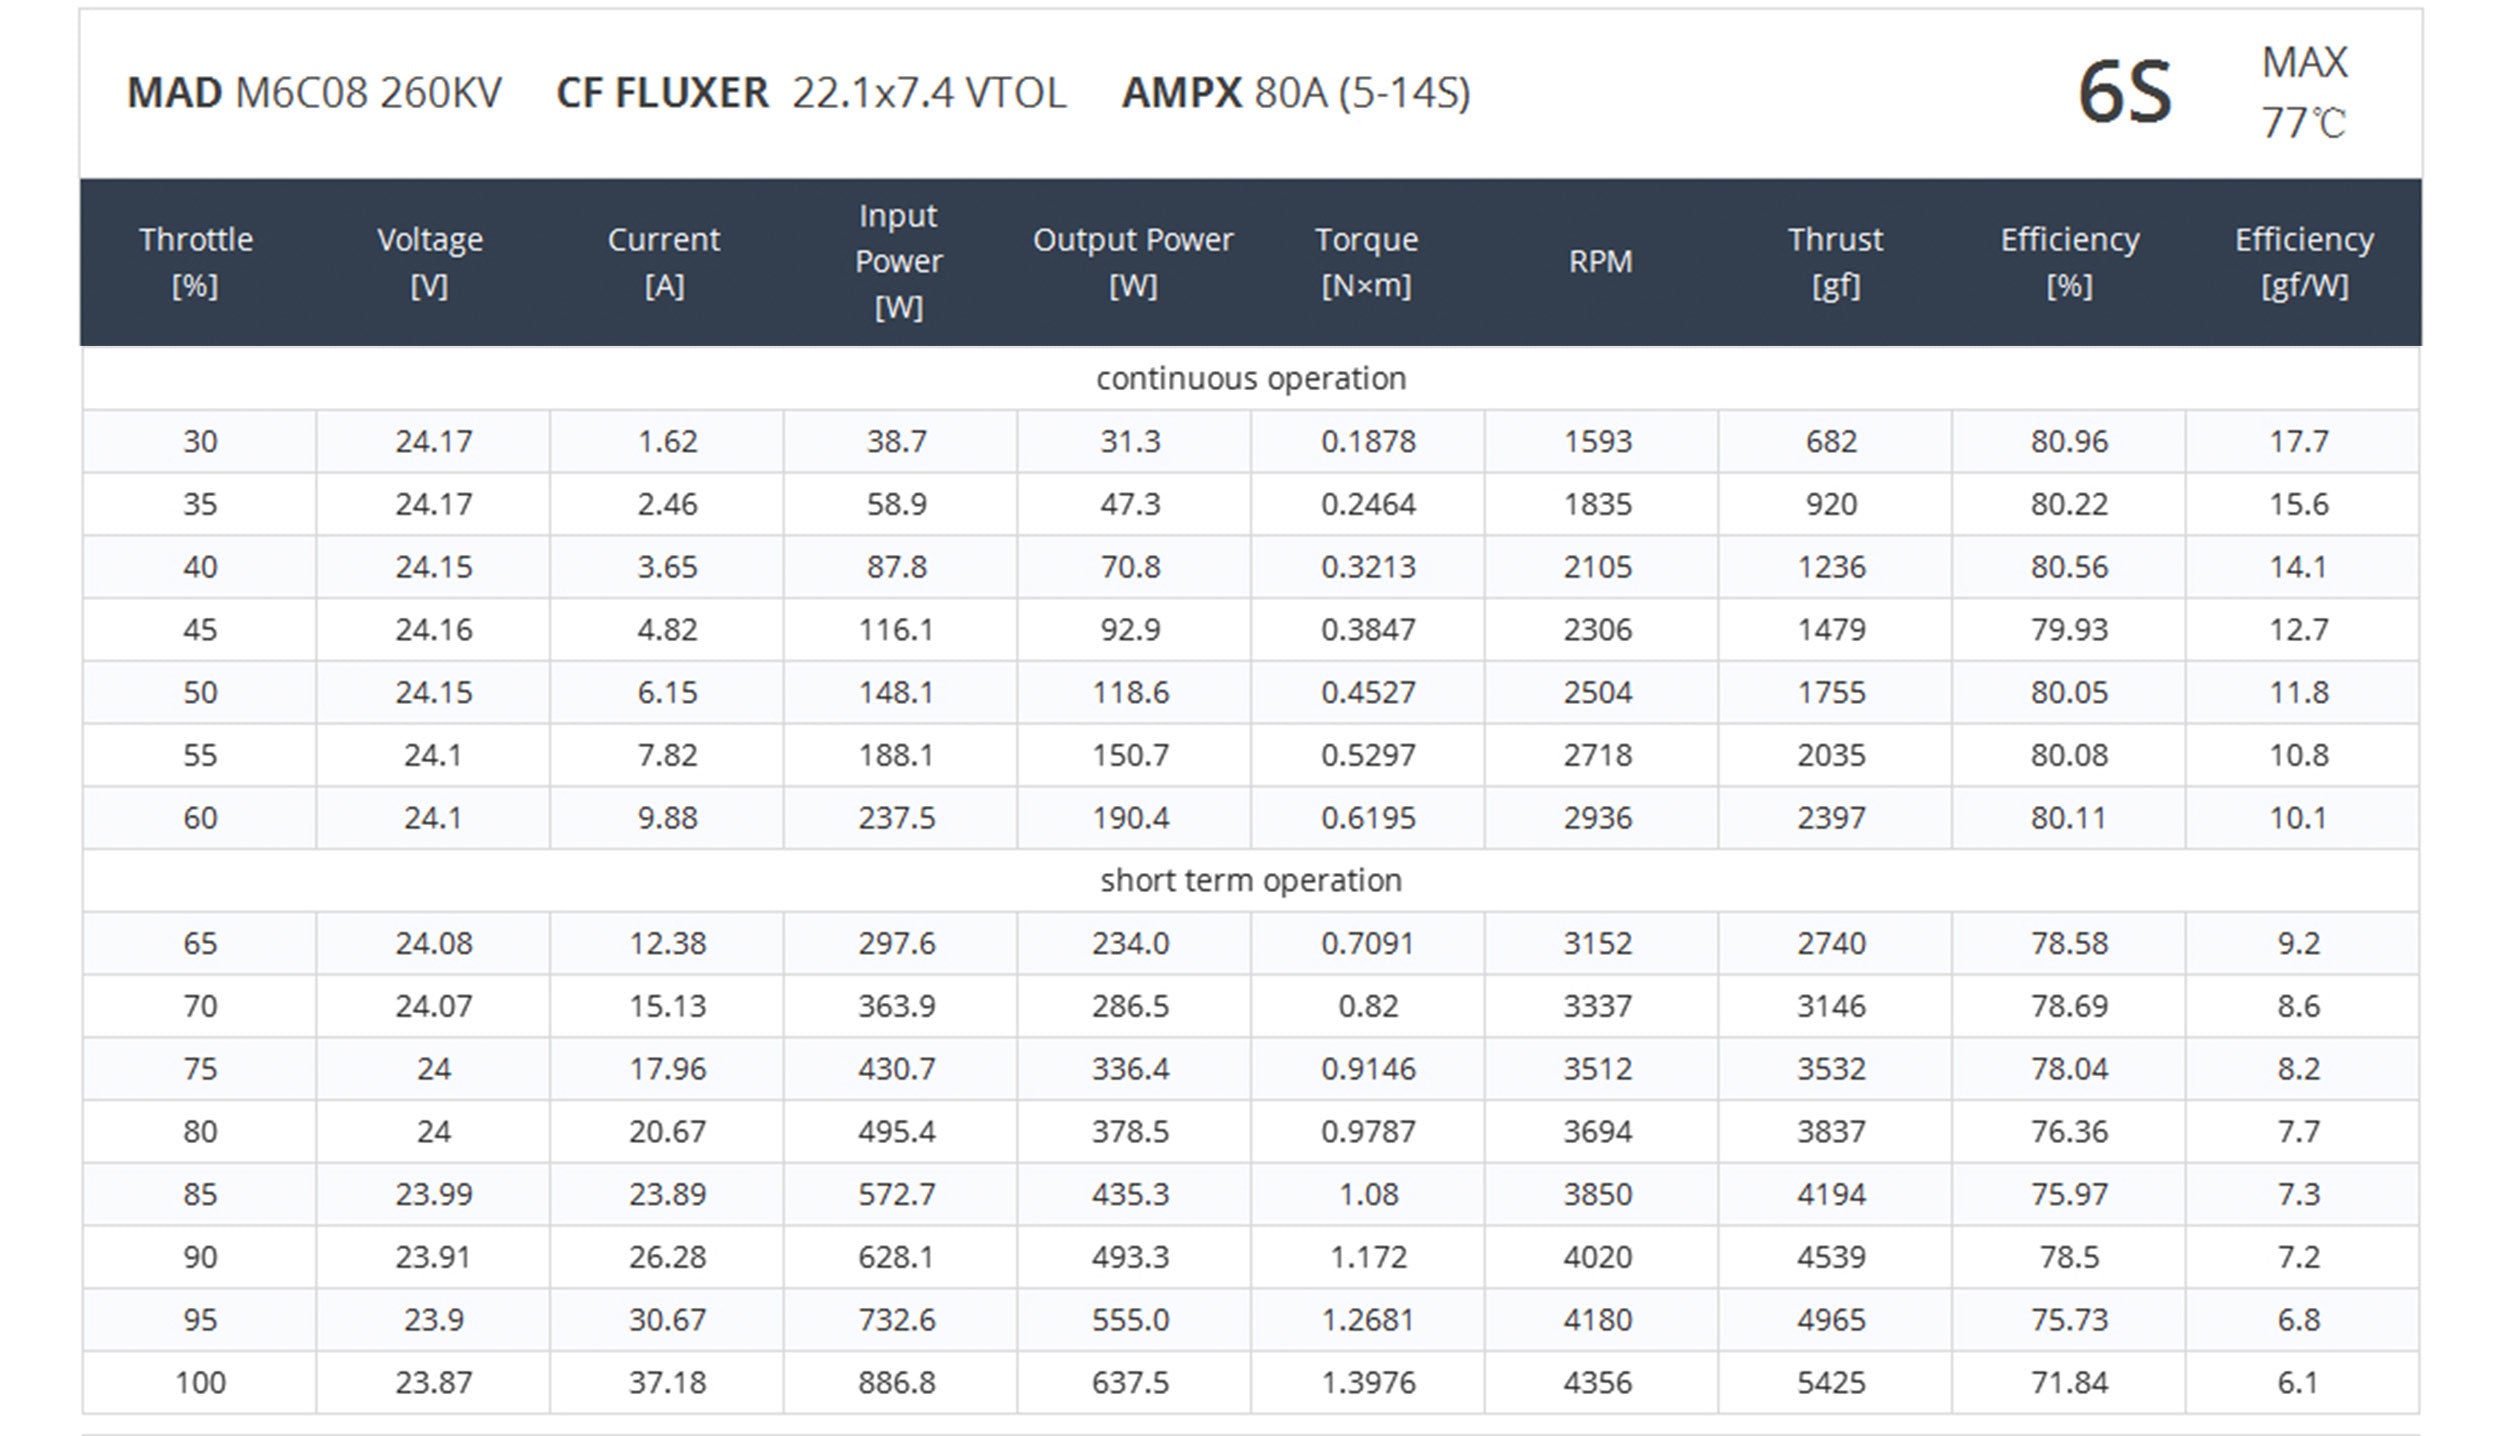The height and width of the screenshot is (1436, 2500).
Task: Click the Current [A] column header
Action: (664, 262)
